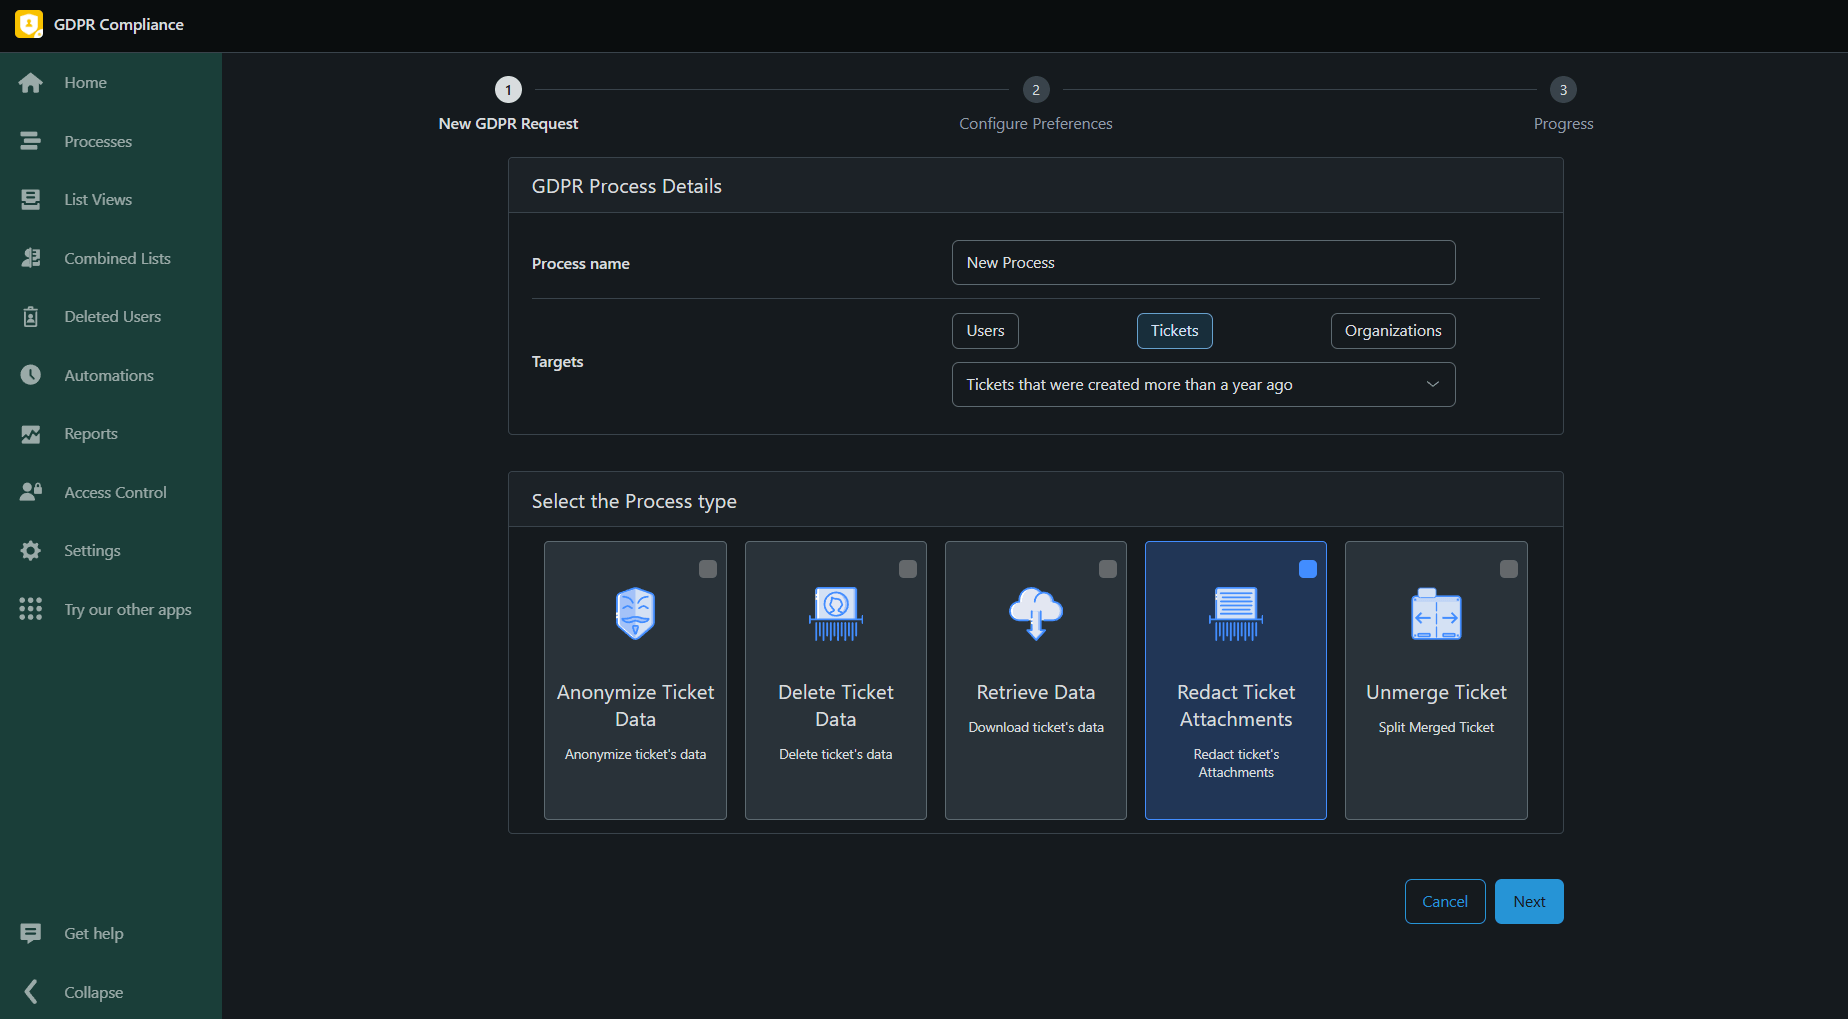Click step 2 Configure Preferences indicator
Screen dimensions: 1848x1019
pyautogui.click(x=1035, y=90)
